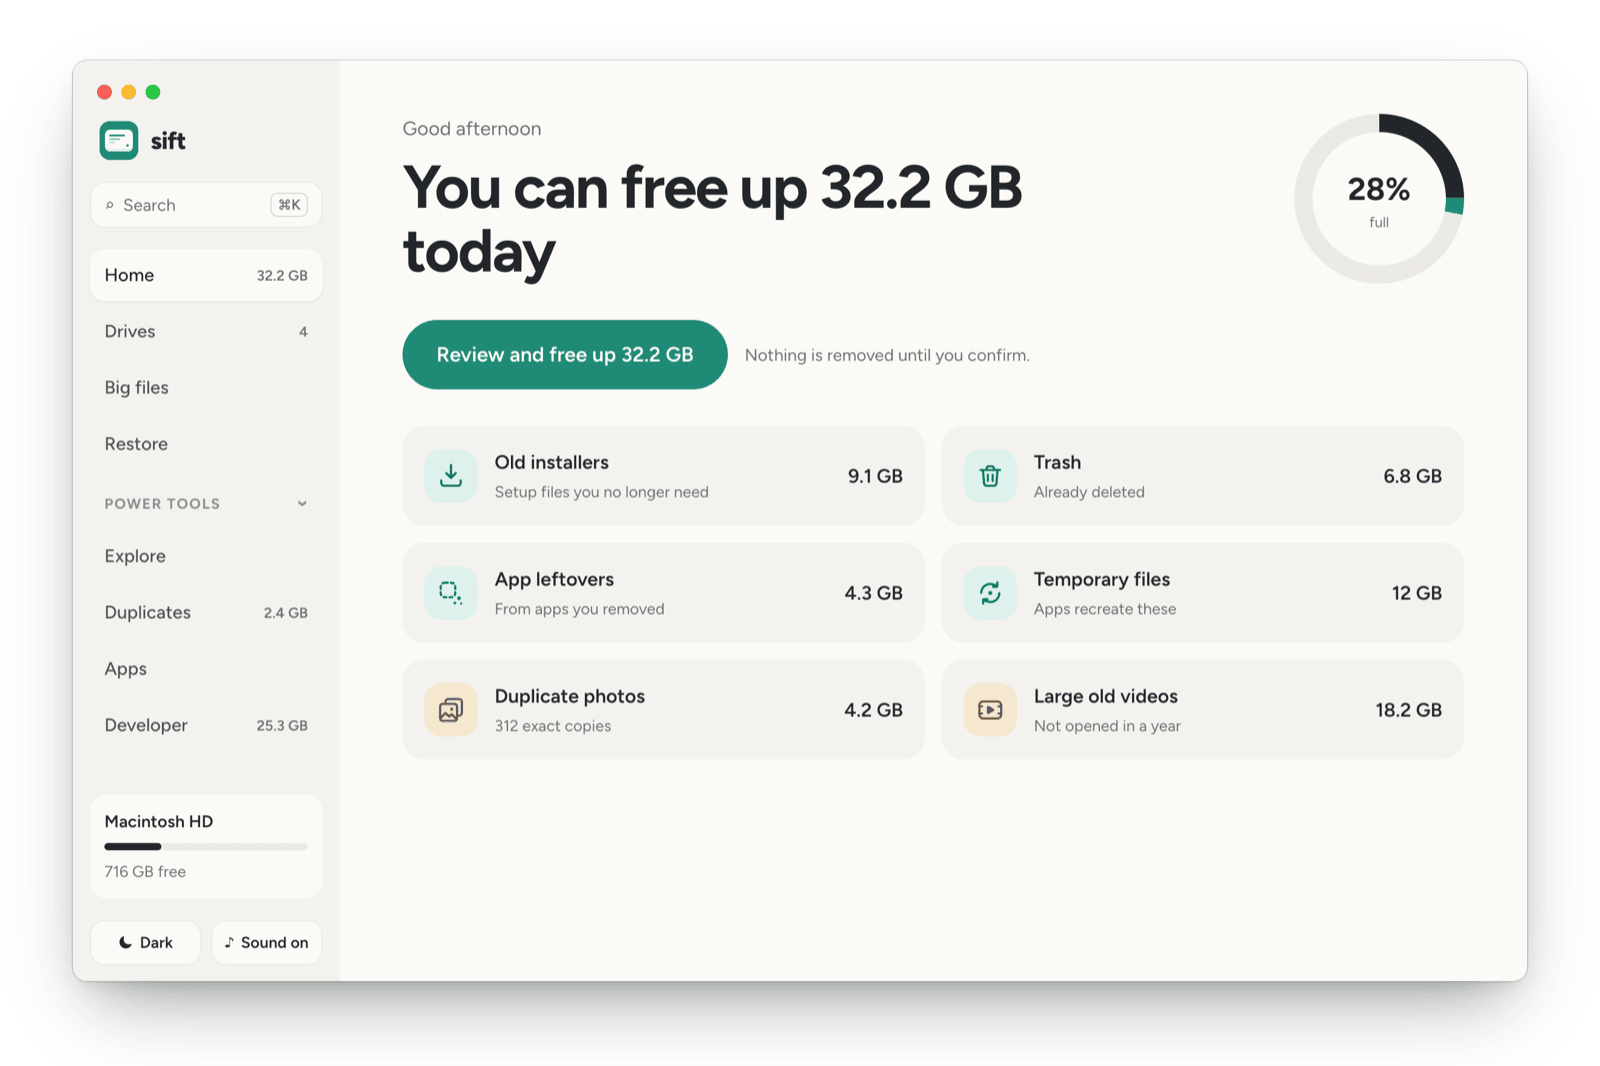Open the Trash card
Viewport: 1600px width, 1066px height.
(x=1203, y=476)
